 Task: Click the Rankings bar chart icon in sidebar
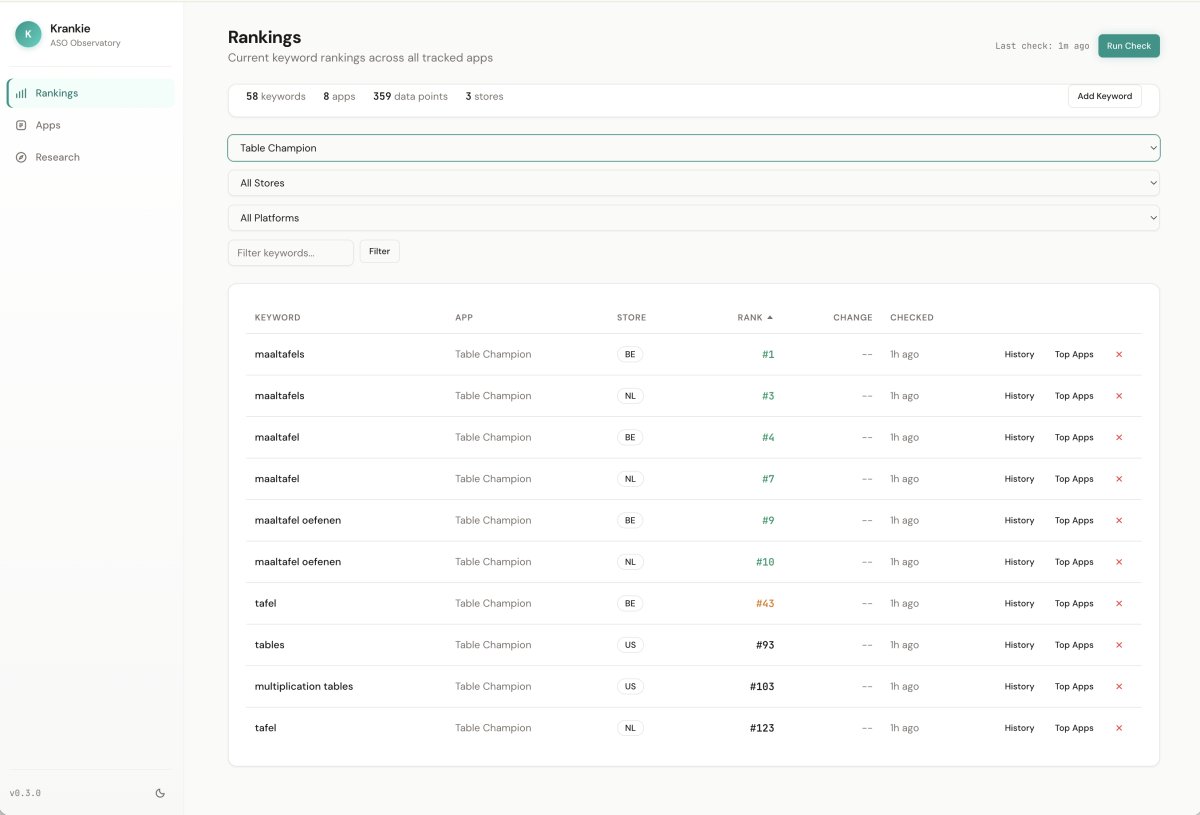(x=21, y=93)
